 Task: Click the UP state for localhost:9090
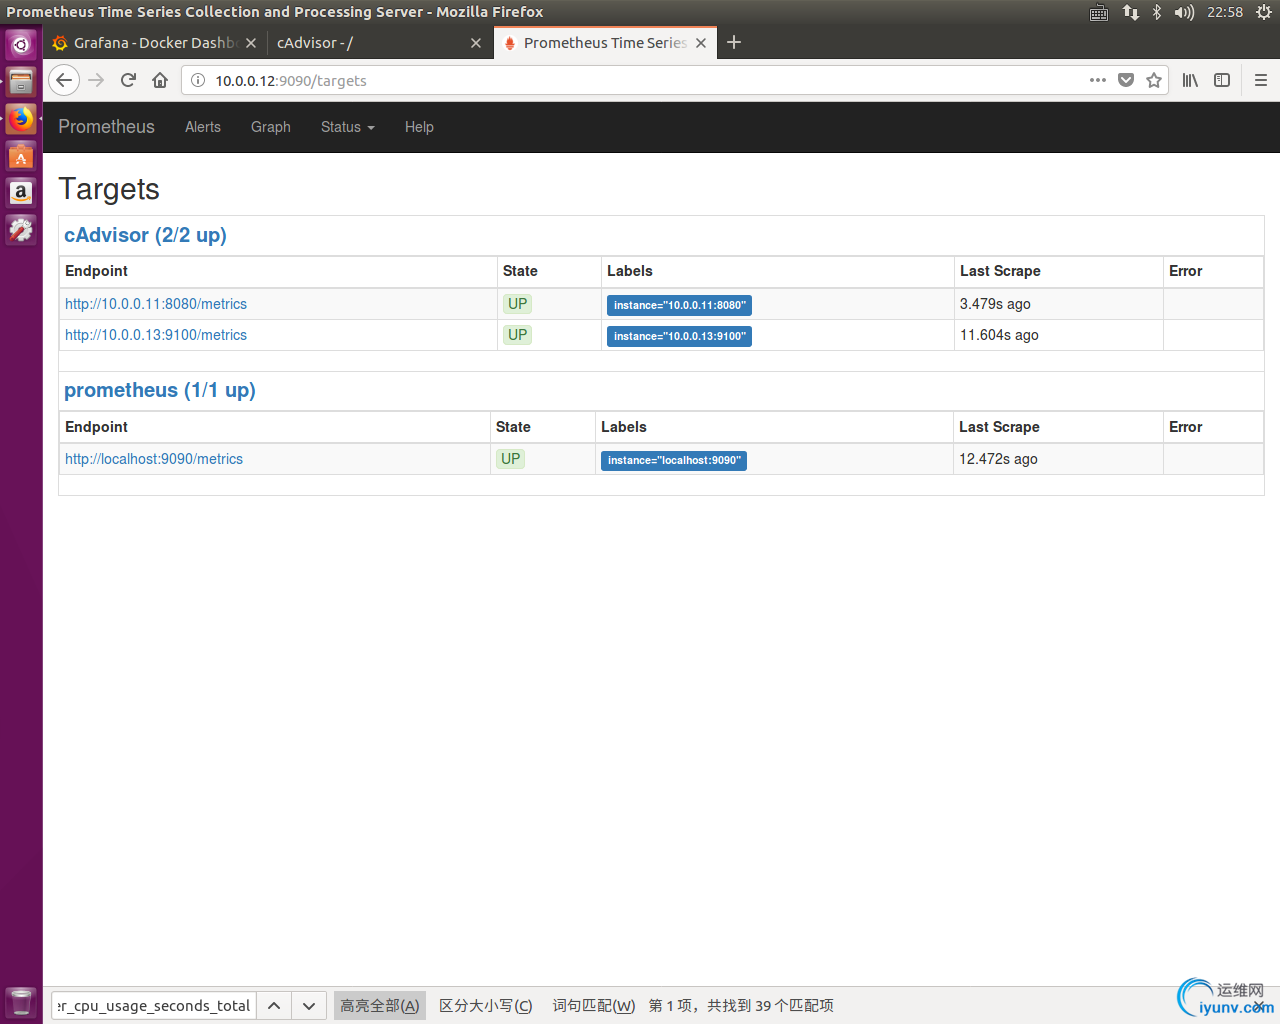point(510,459)
